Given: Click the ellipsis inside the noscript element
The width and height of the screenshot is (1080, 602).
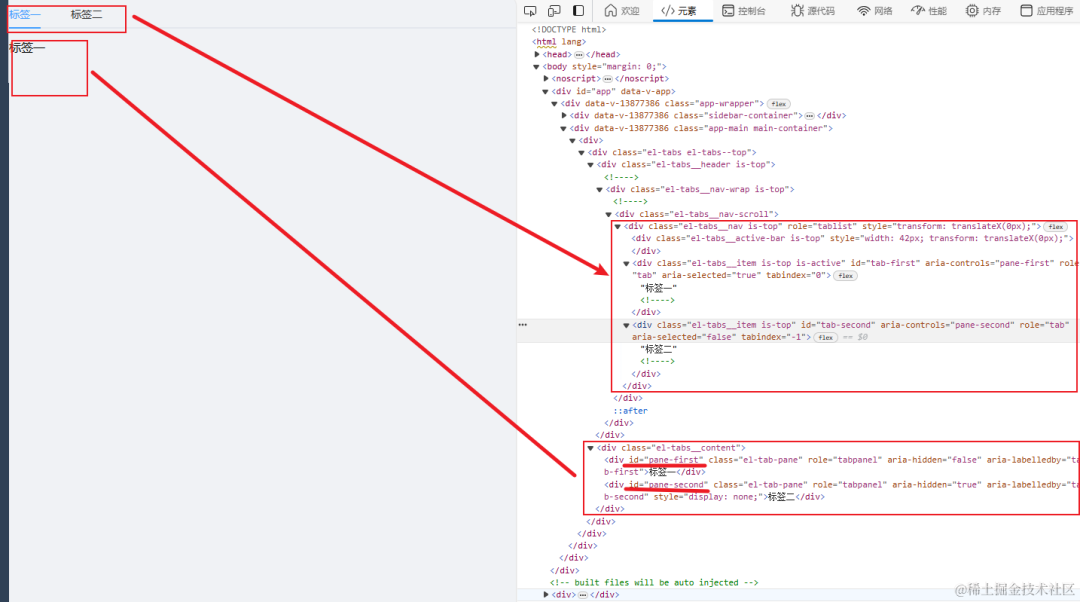Looking at the screenshot, I should tap(608, 79).
